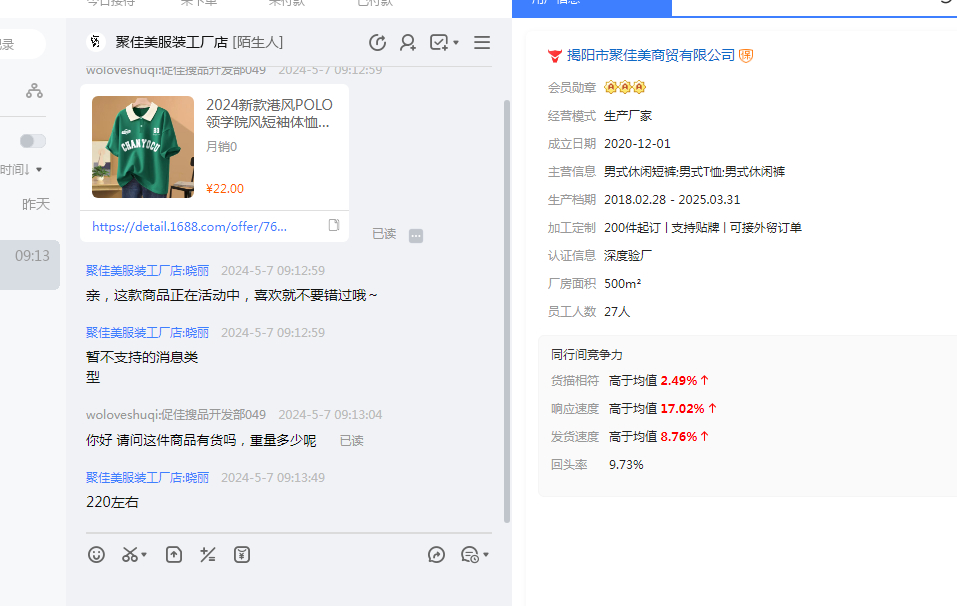Image resolution: width=957 pixels, height=606 pixels.
Task: Click the yuan payment request icon
Action: tap(241, 554)
